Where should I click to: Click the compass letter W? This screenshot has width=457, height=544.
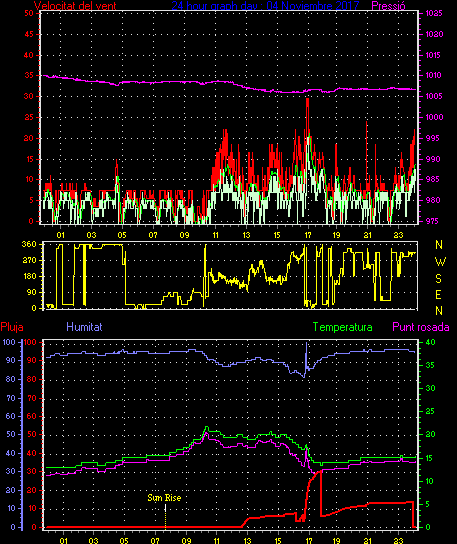point(440,262)
